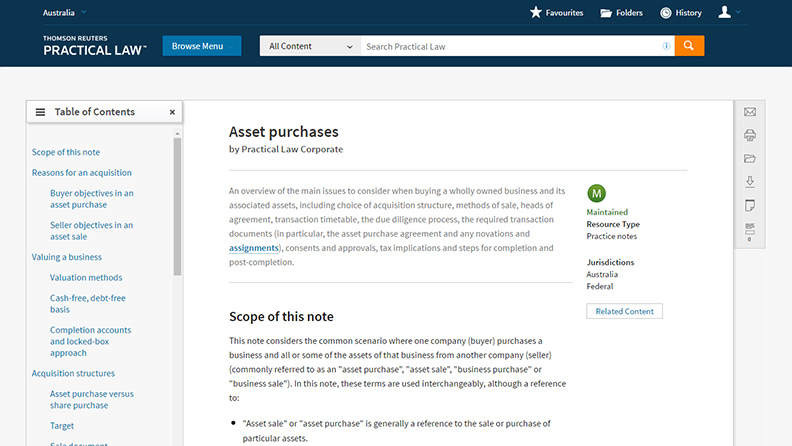This screenshot has width=792, height=446.
Task: Toggle the Table of Contents hamburger icon
Action: tap(40, 112)
